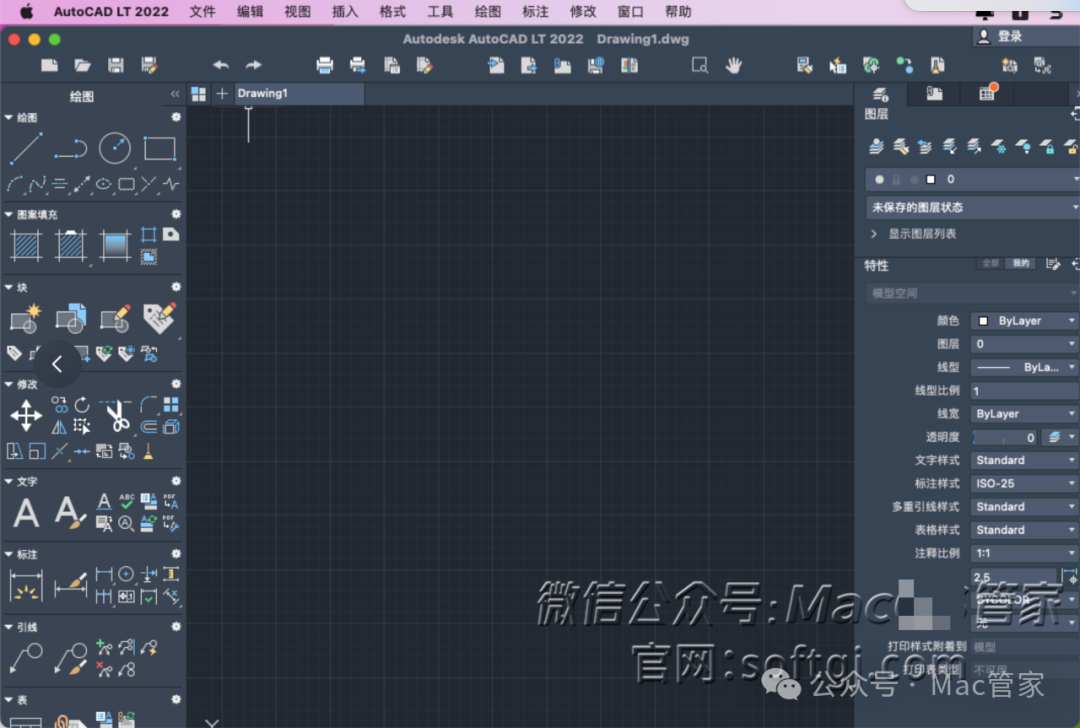The image size is (1080, 728).
Task: Click the layer 0 color swatch
Action: [x=931, y=180]
